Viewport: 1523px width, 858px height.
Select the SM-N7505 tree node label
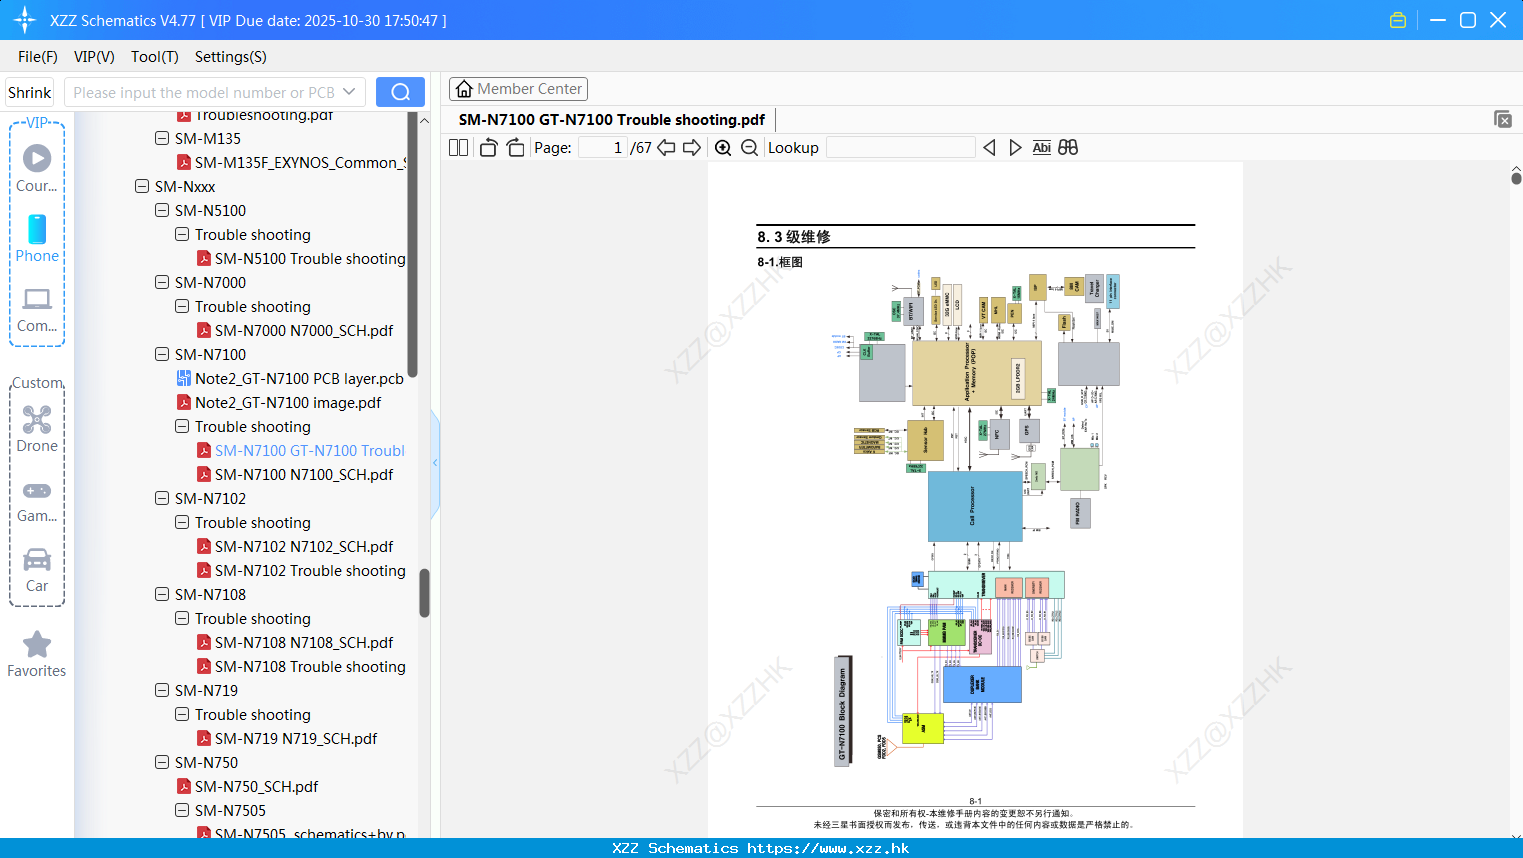pyautogui.click(x=230, y=810)
